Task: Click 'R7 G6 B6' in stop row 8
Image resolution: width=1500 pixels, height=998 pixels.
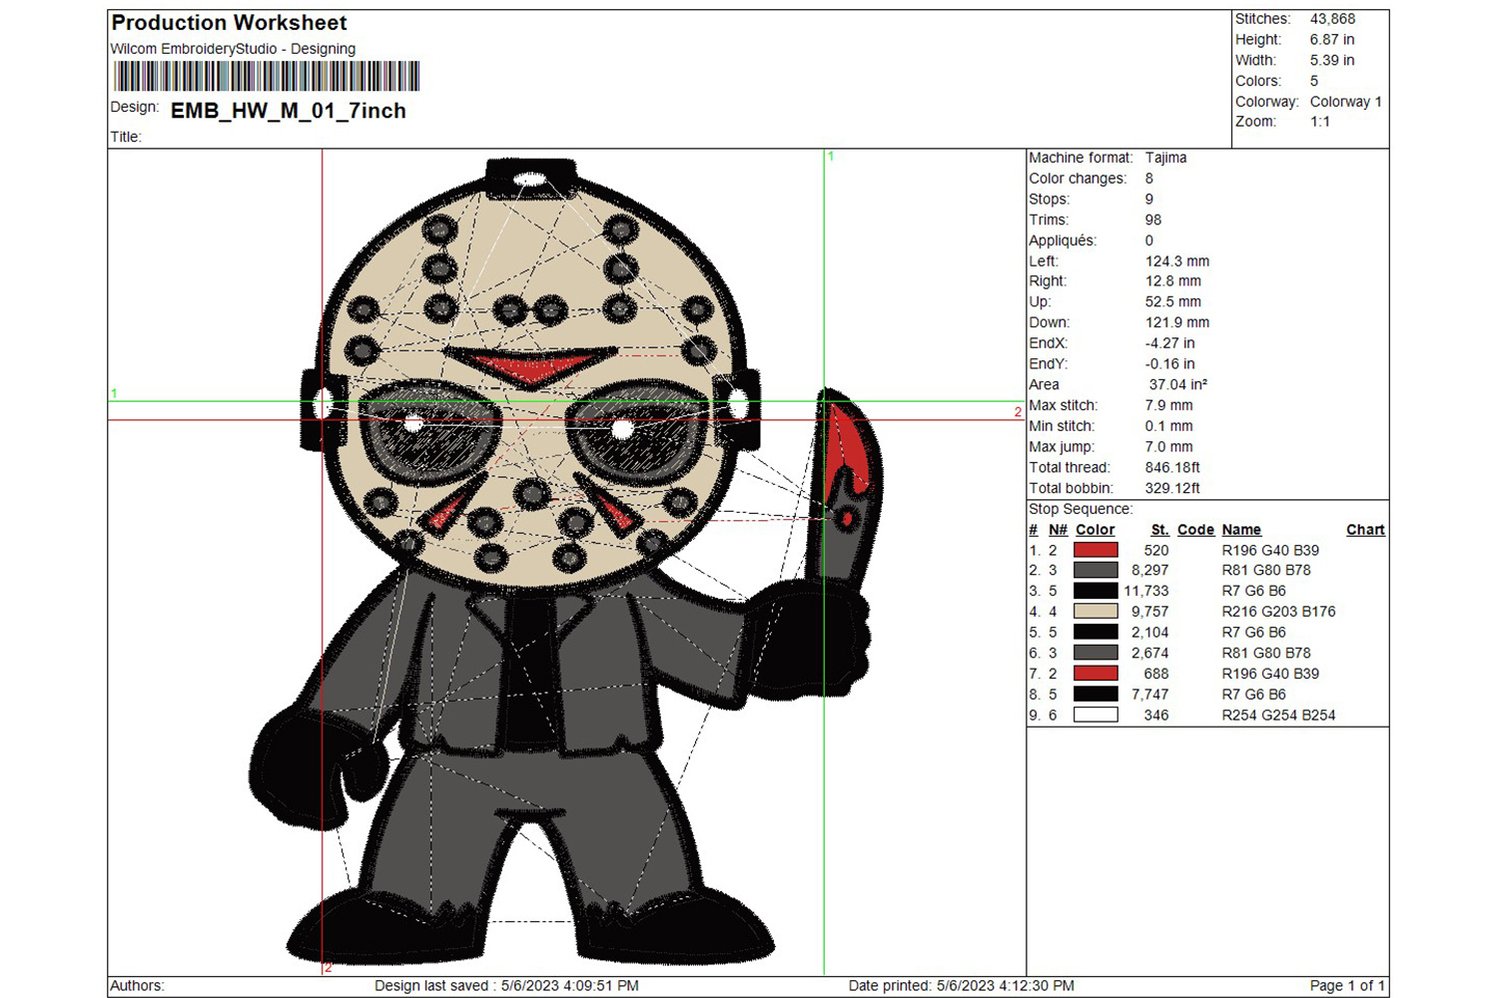Action: pos(1254,694)
